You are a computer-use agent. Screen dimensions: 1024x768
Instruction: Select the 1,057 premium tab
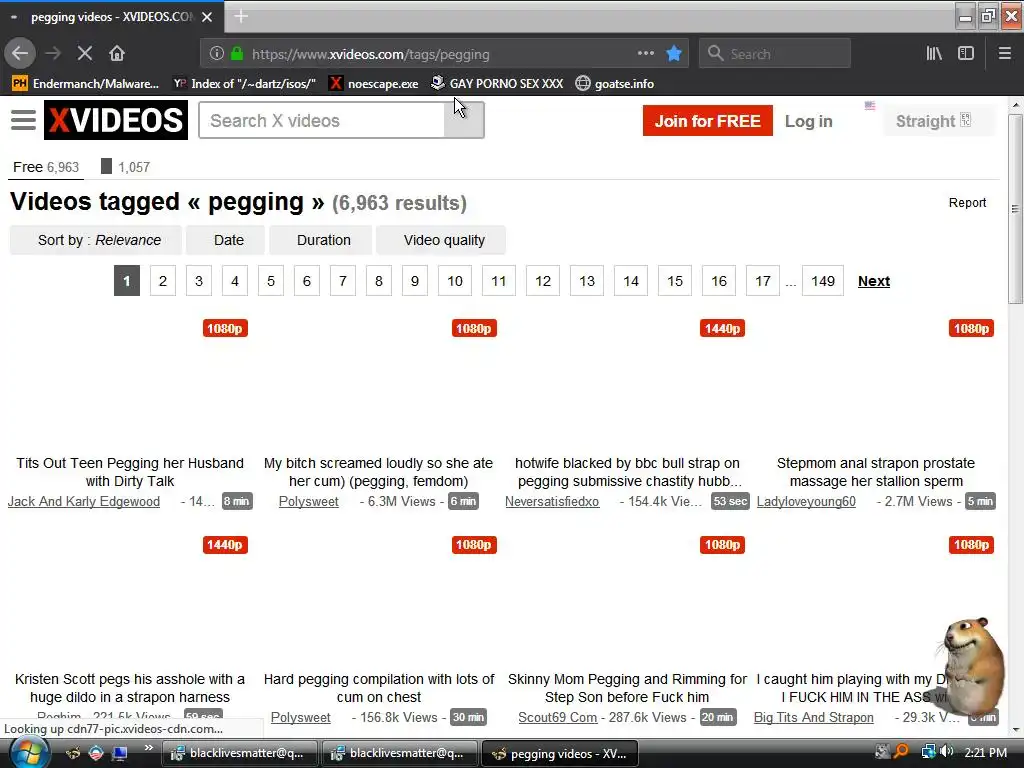tap(125, 167)
